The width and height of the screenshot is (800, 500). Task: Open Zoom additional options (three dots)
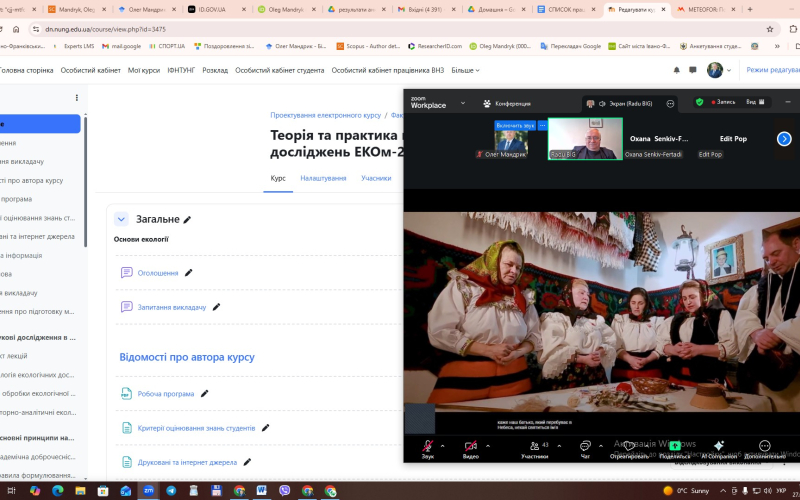[x=765, y=446]
